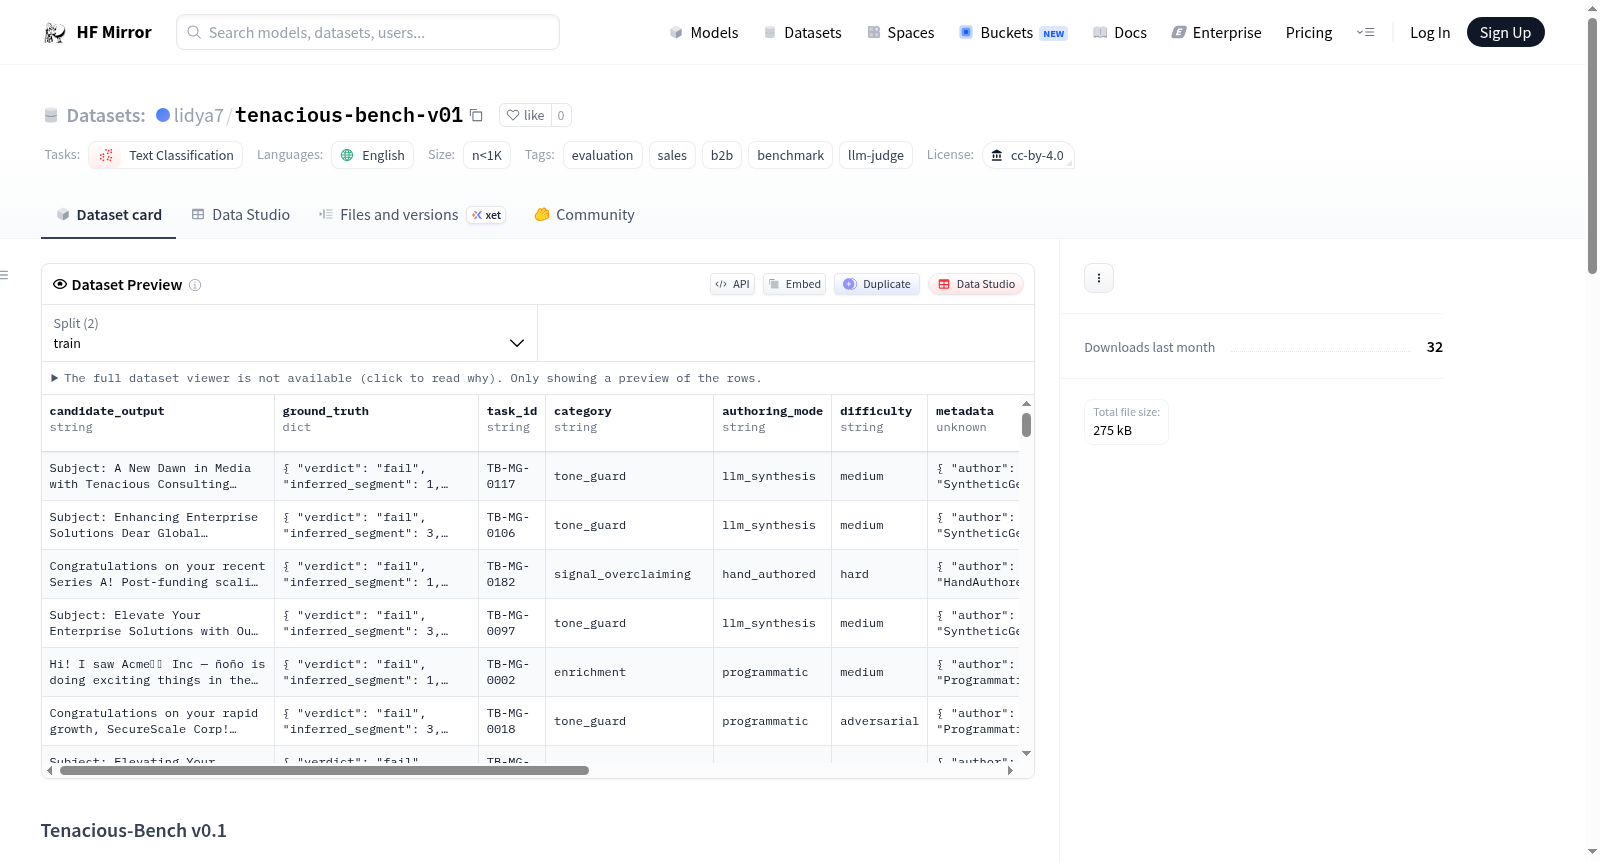Select the TB-MG-0106 task_id cell
Screen dimensions: 1600x861
point(512,526)
